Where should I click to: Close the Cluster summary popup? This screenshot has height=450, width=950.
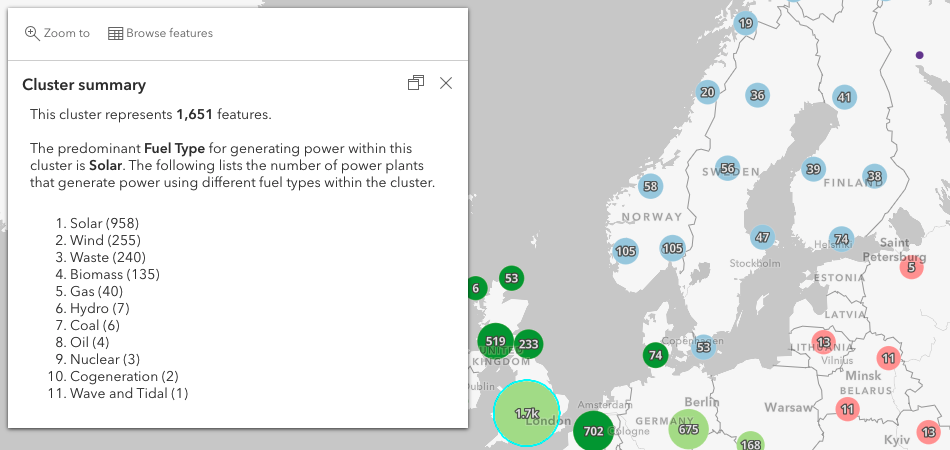[446, 83]
